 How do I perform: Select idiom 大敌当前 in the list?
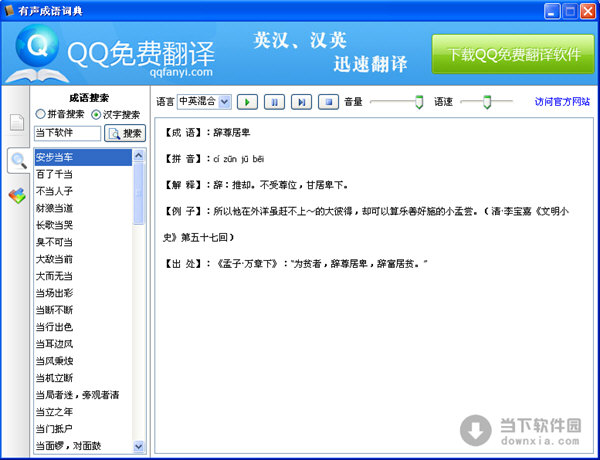[83, 259]
